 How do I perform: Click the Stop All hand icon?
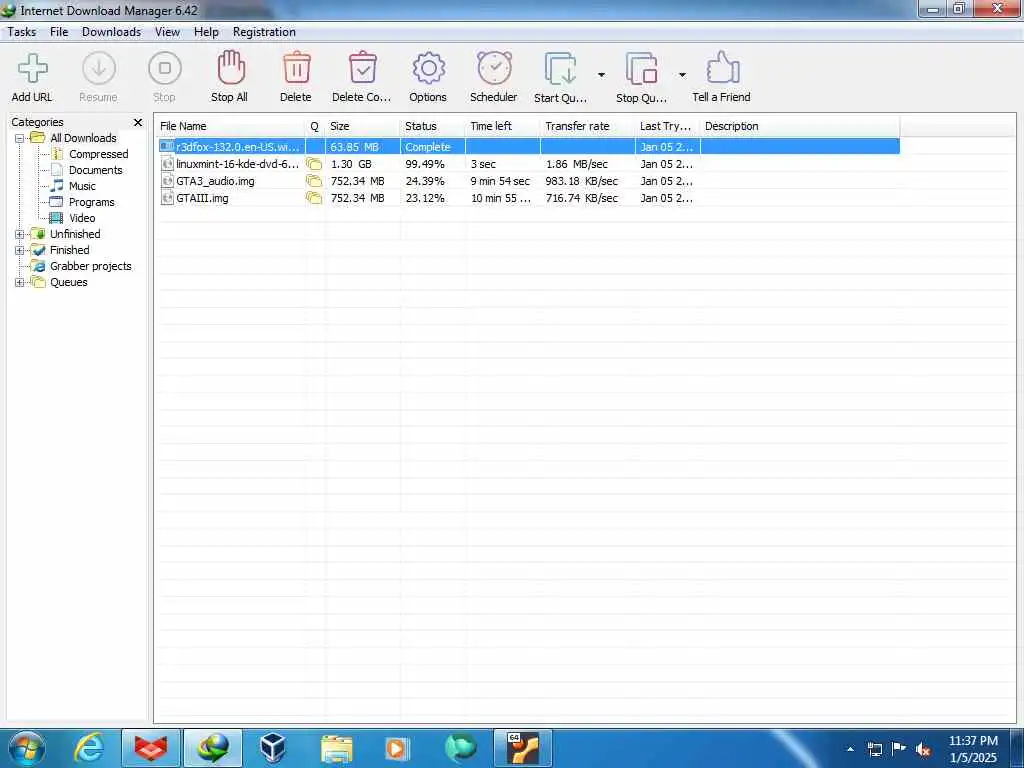[231, 68]
